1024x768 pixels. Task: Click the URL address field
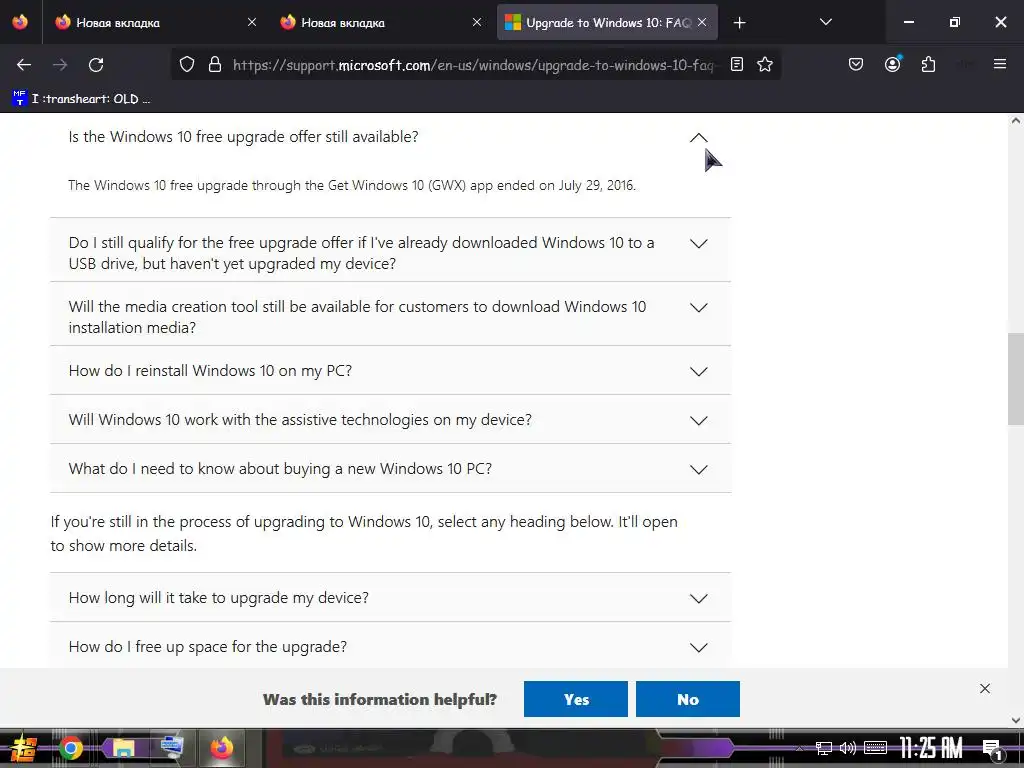click(x=473, y=65)
